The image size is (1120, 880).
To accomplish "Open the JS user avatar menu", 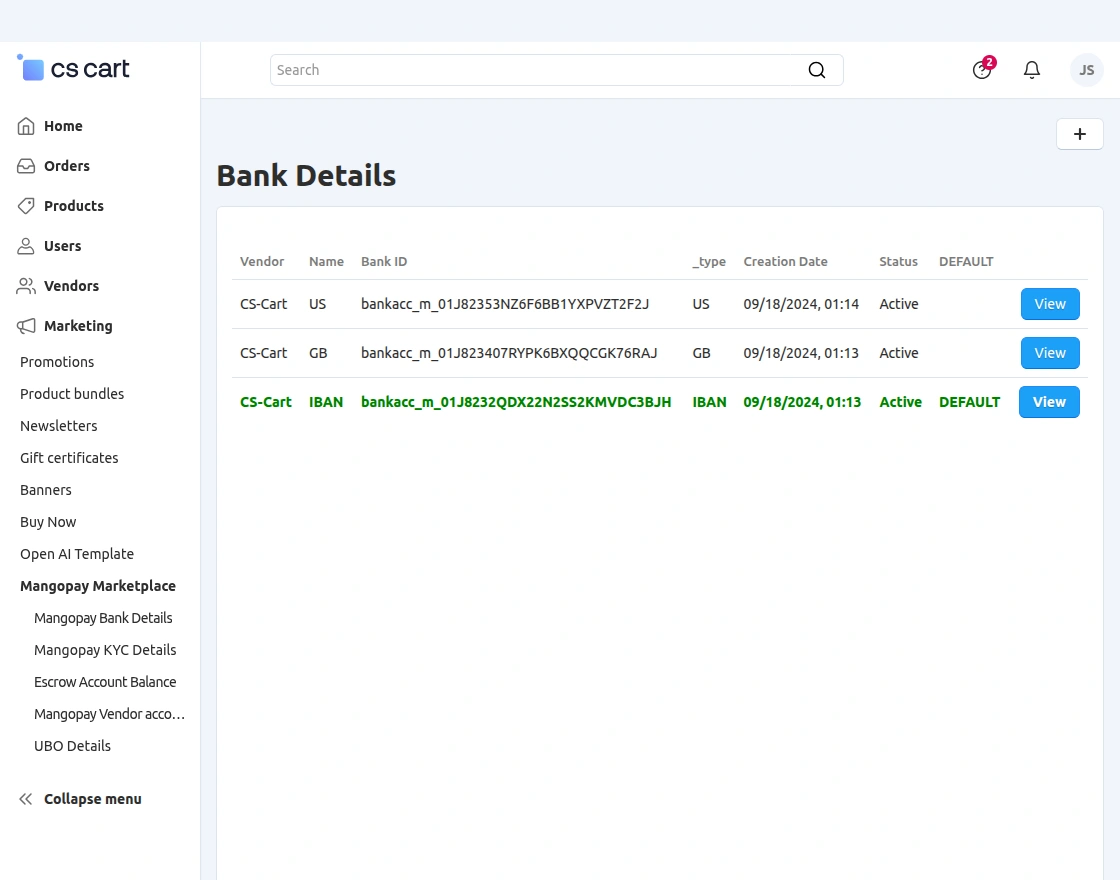I will [1086, 70].
